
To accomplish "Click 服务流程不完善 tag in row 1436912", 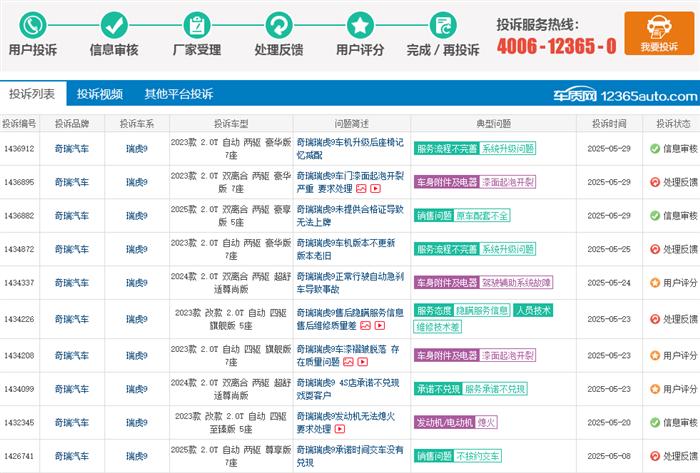I will coord(446,149).
